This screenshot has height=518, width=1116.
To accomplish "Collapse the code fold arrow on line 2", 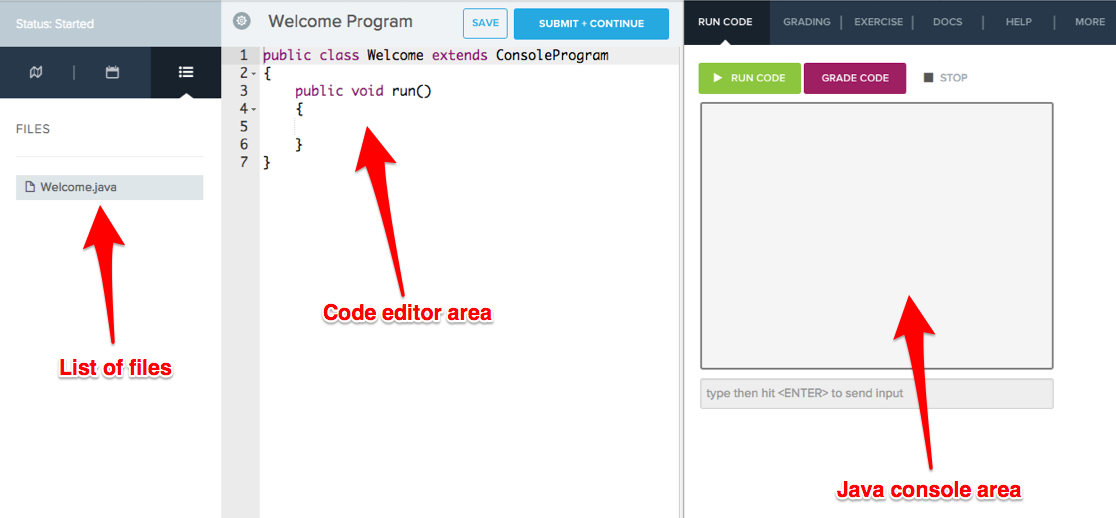I will [x=254, y=73].
